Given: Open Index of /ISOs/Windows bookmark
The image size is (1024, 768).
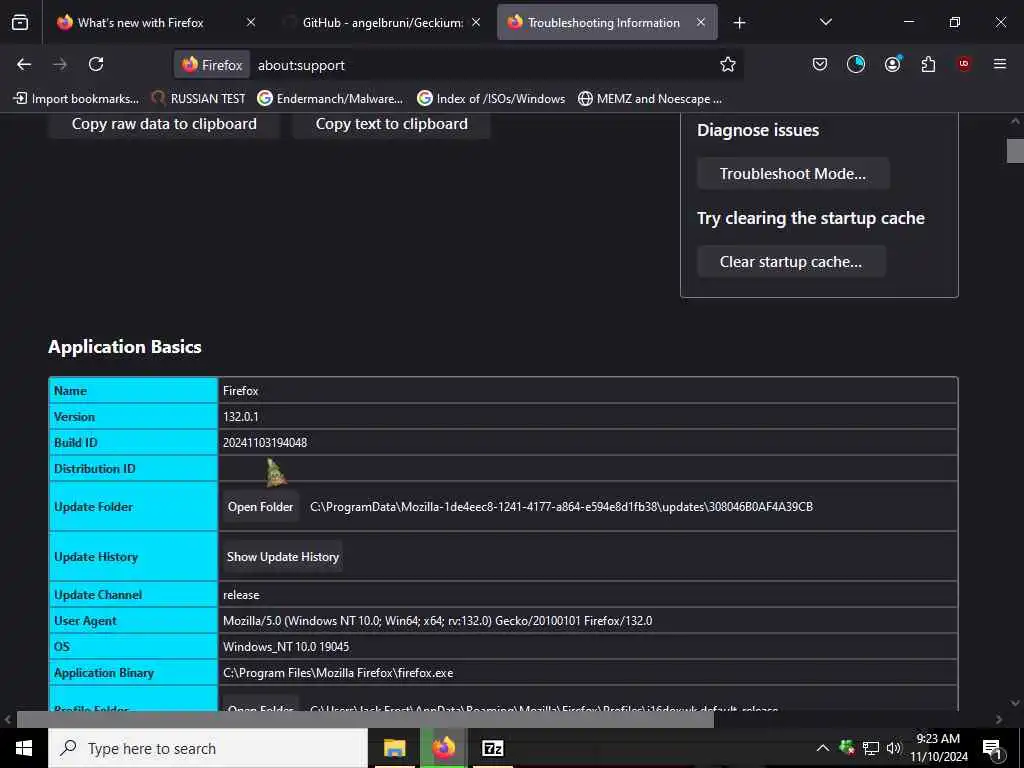Looking at the screenshot, I should 491,99.
